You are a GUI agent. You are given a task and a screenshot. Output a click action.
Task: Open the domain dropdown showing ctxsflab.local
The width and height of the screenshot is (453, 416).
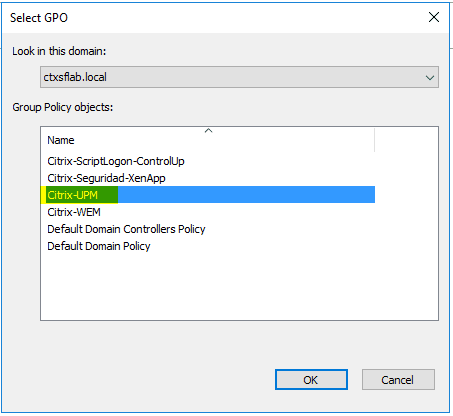(239, 77)
